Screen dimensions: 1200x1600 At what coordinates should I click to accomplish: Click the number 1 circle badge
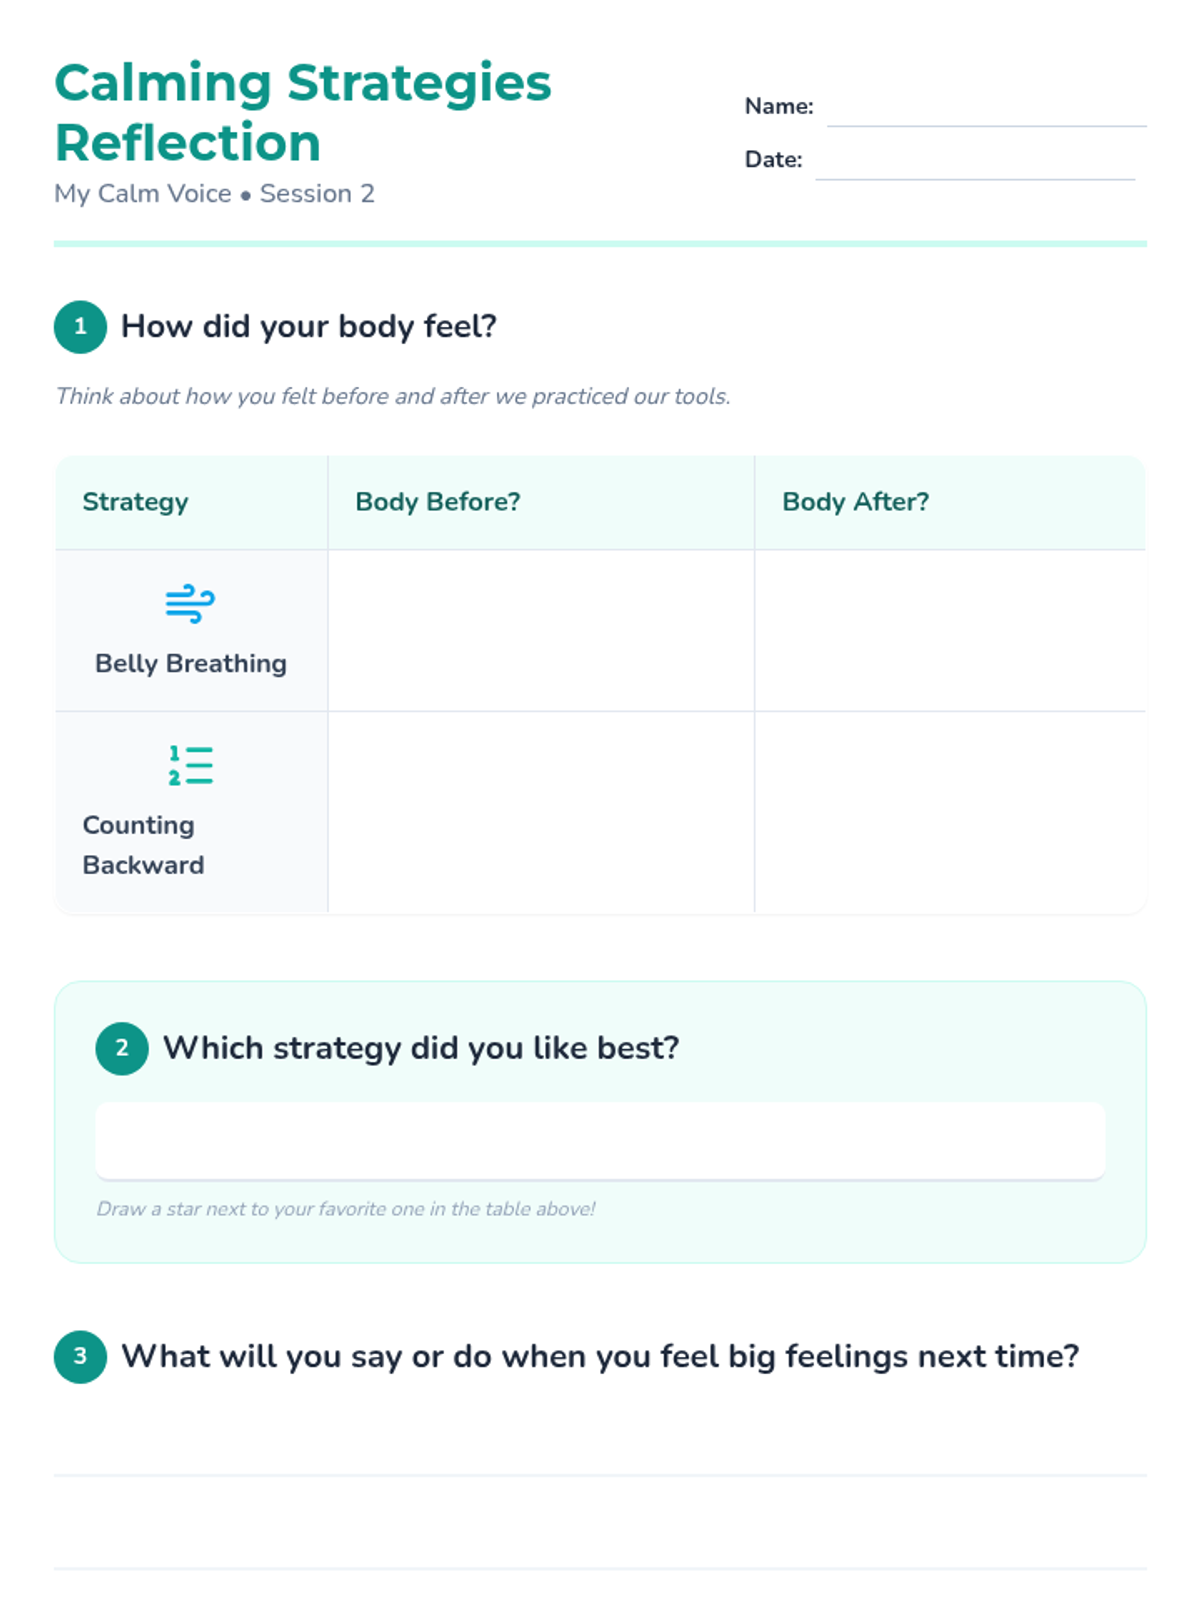pos(80,327)
